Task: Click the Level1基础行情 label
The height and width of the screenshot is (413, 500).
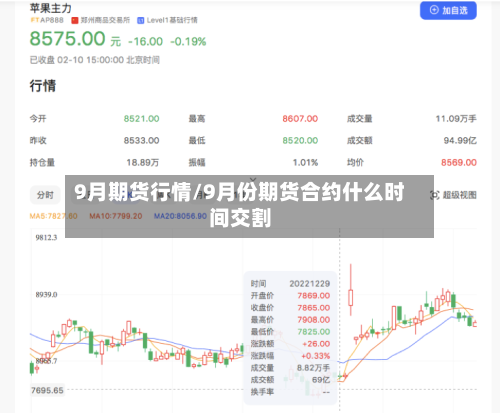Action: 172,20
